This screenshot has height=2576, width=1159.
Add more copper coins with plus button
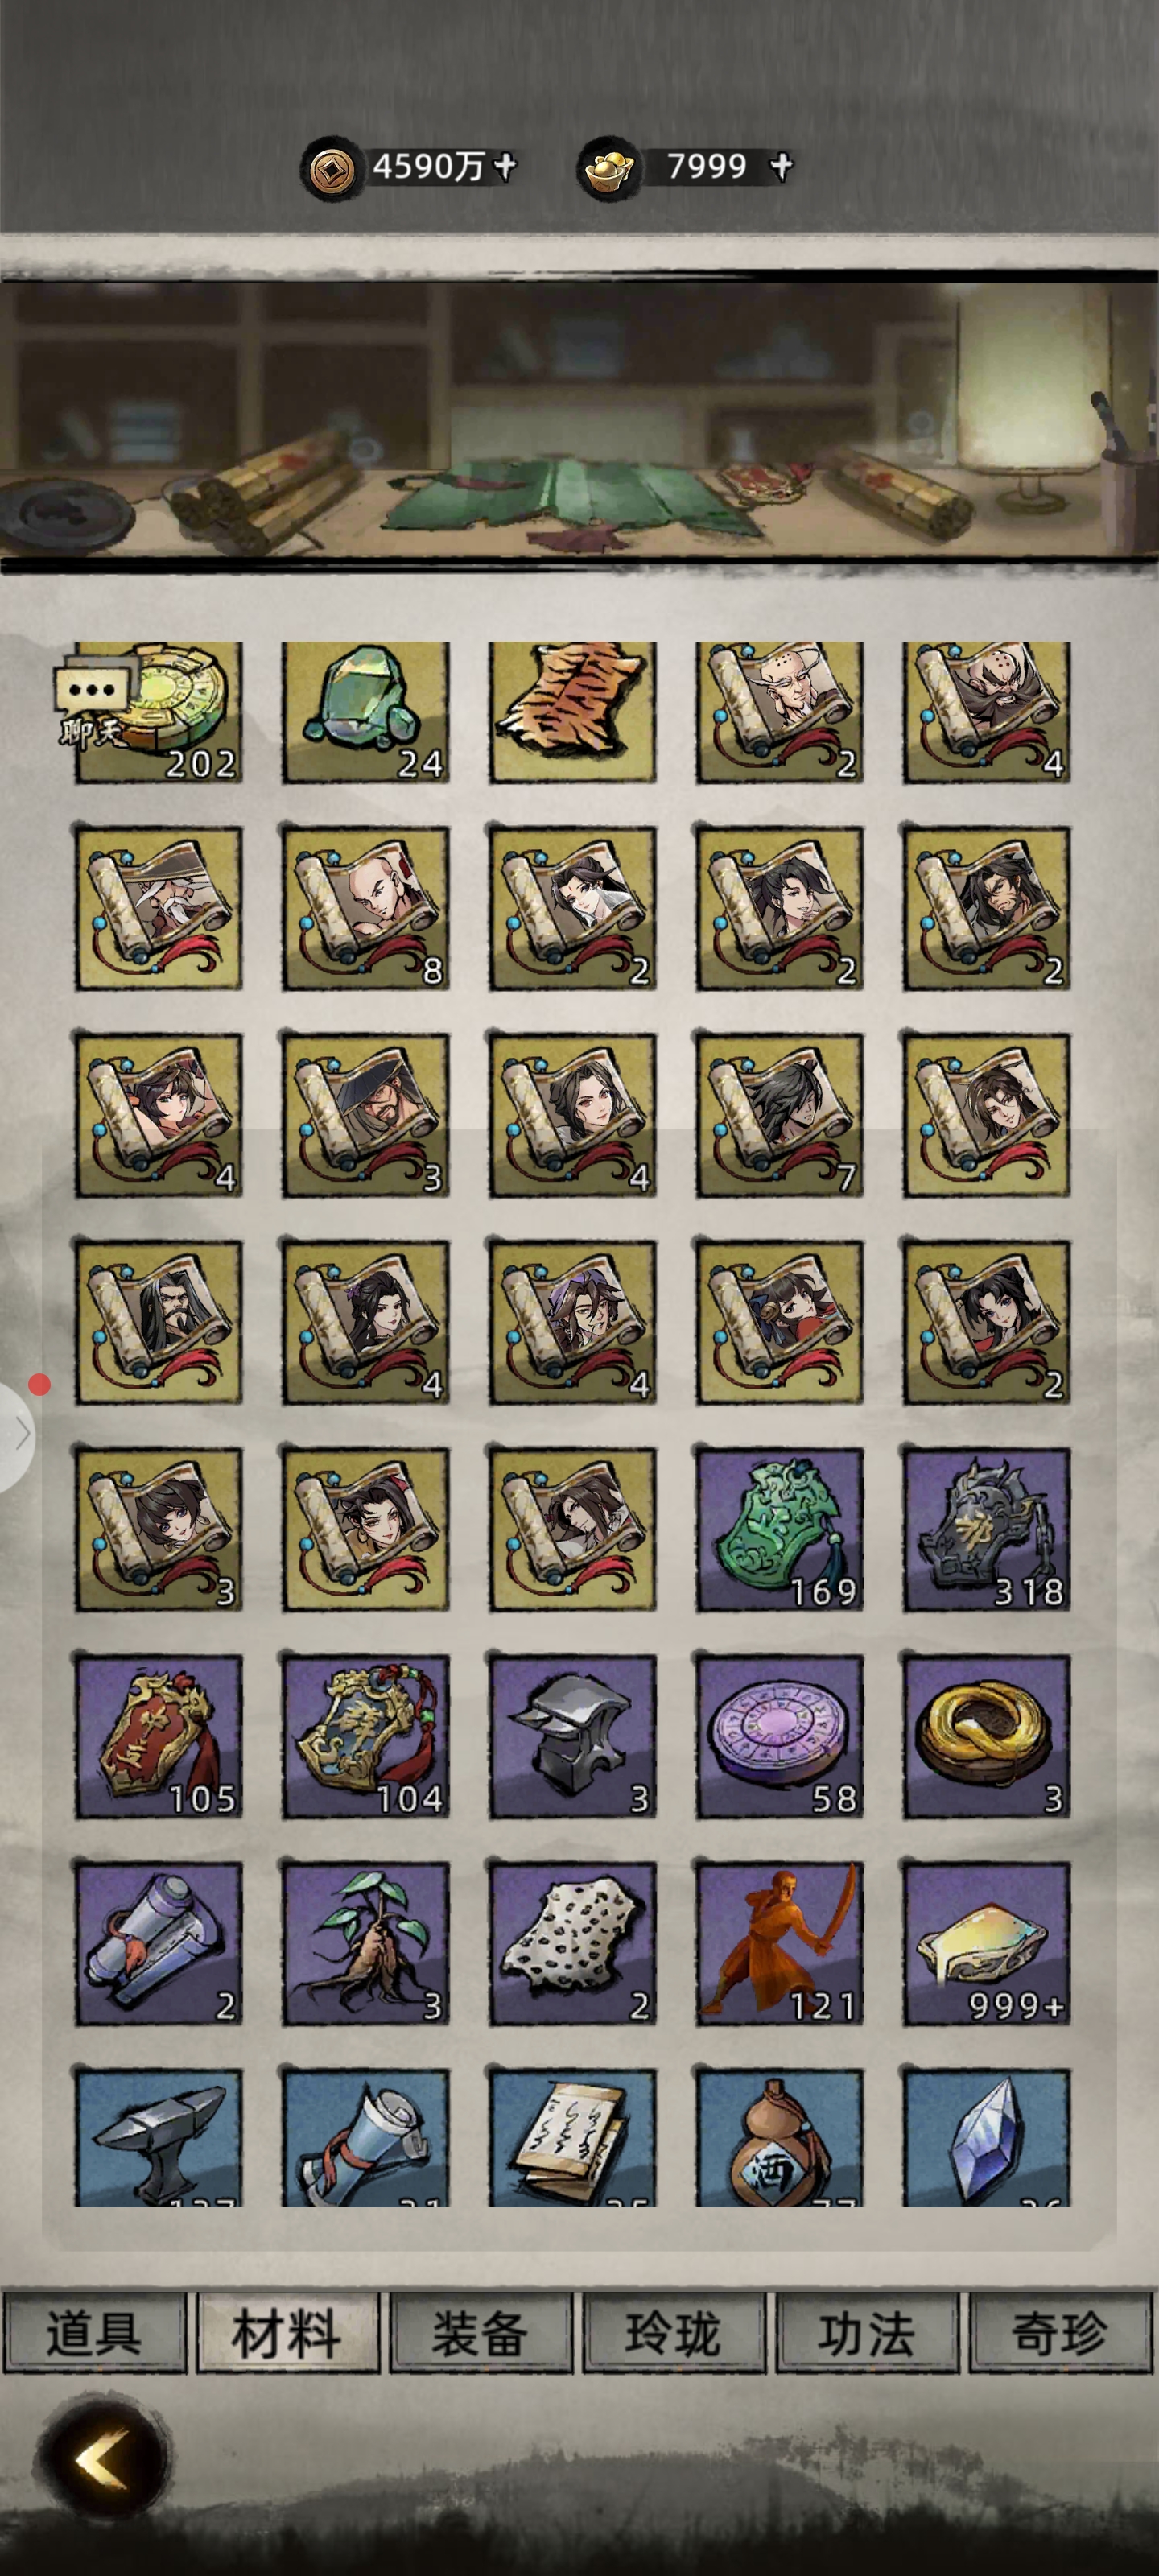click(x=506, y=165)
